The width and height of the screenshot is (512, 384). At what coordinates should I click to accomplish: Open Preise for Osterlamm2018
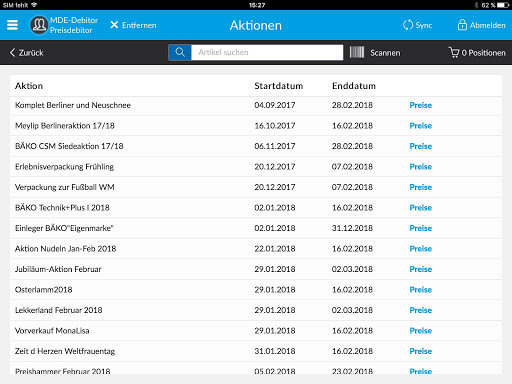pos(421,290)
